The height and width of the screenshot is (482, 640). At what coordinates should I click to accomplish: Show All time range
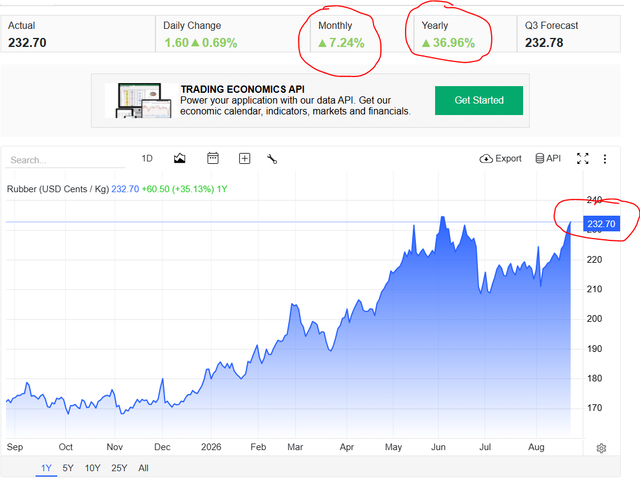coord(143,468)
